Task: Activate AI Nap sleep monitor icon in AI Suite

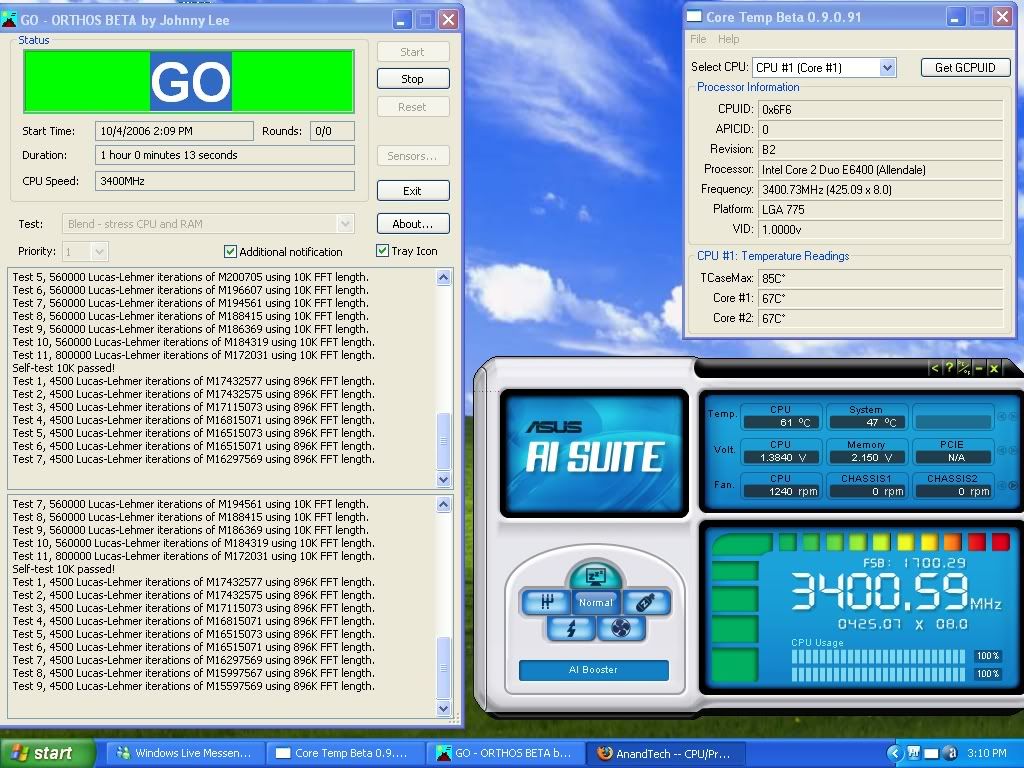Action: point(596,575)
